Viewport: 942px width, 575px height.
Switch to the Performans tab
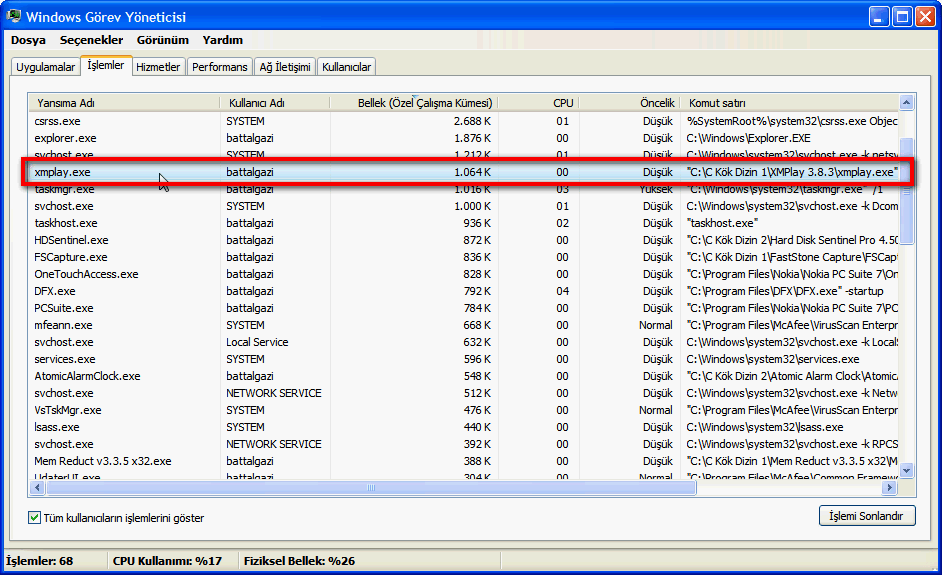[220, 67]
